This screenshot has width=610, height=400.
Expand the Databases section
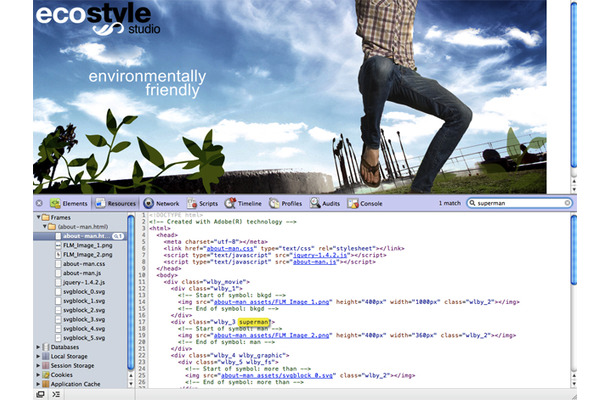(x=38, y=347)
